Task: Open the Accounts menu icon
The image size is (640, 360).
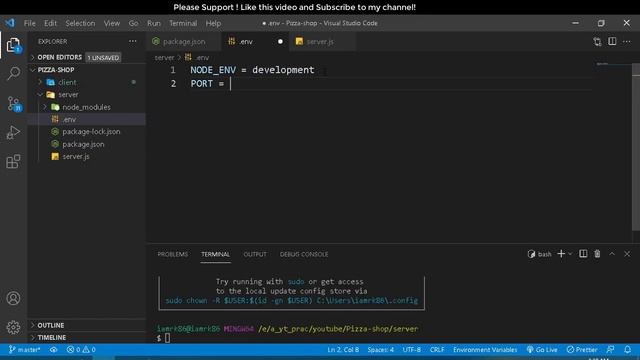Action: click(x=13, y=298)
